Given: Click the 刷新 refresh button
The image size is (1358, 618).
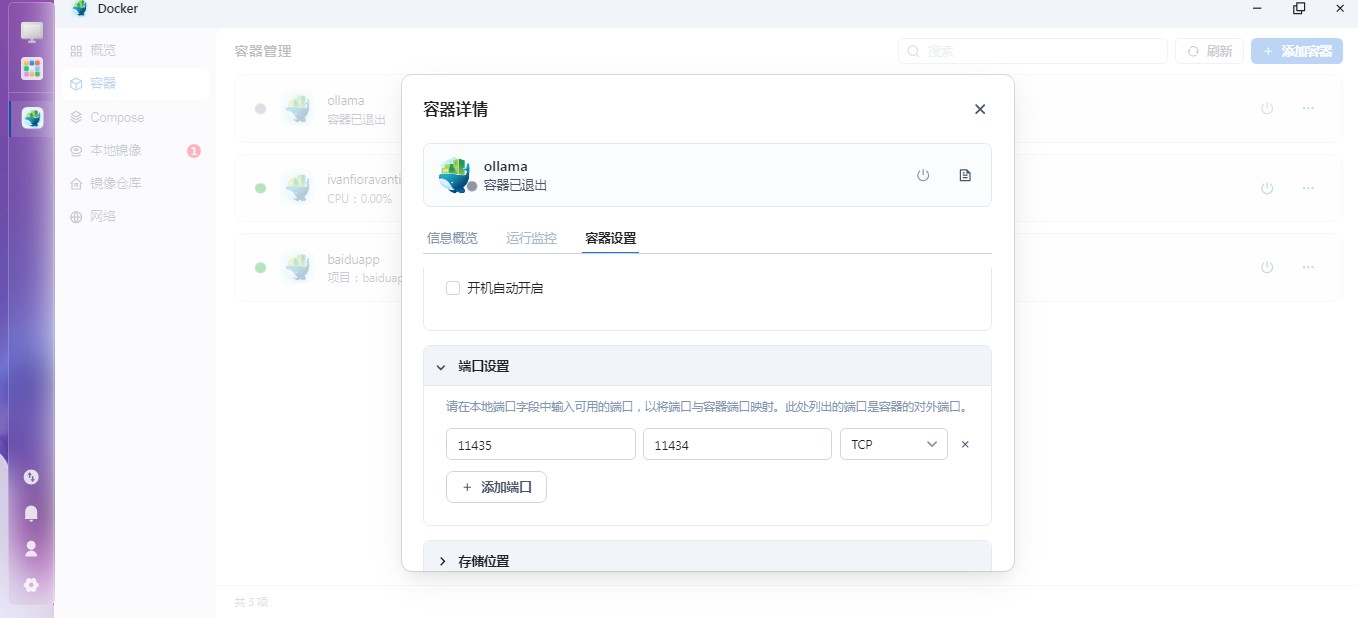Looking at the screenshot, I should coord(1210,51).
